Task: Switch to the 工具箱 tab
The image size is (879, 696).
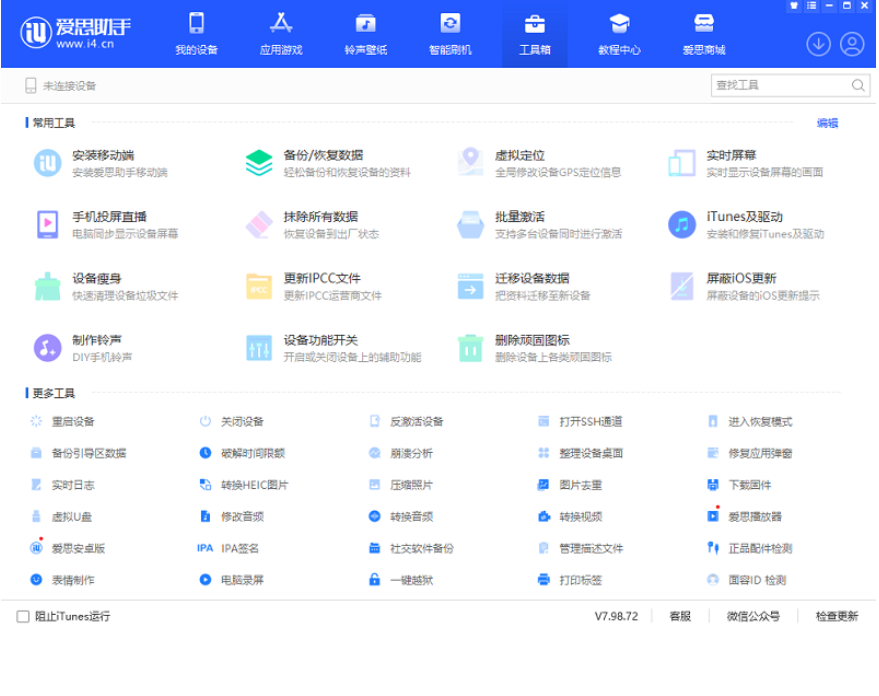Action: tap(535, 34)
